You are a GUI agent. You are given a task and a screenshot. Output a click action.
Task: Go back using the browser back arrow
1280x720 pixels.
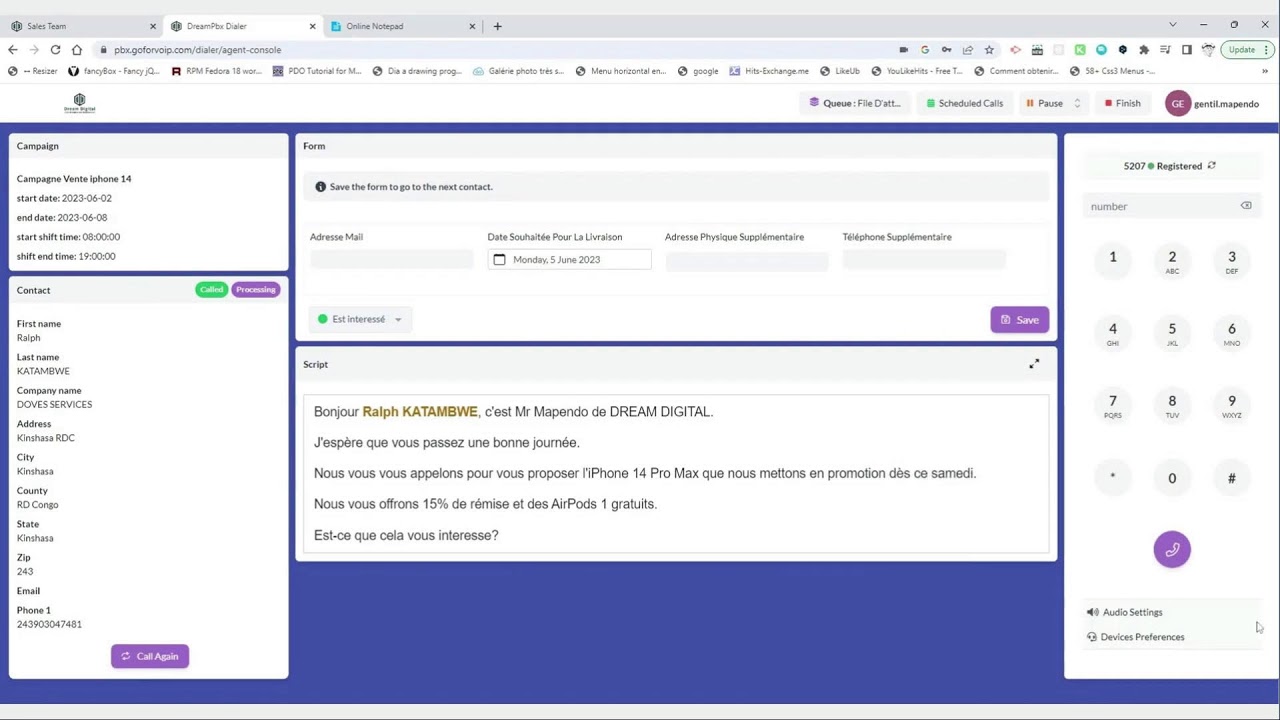13,49
